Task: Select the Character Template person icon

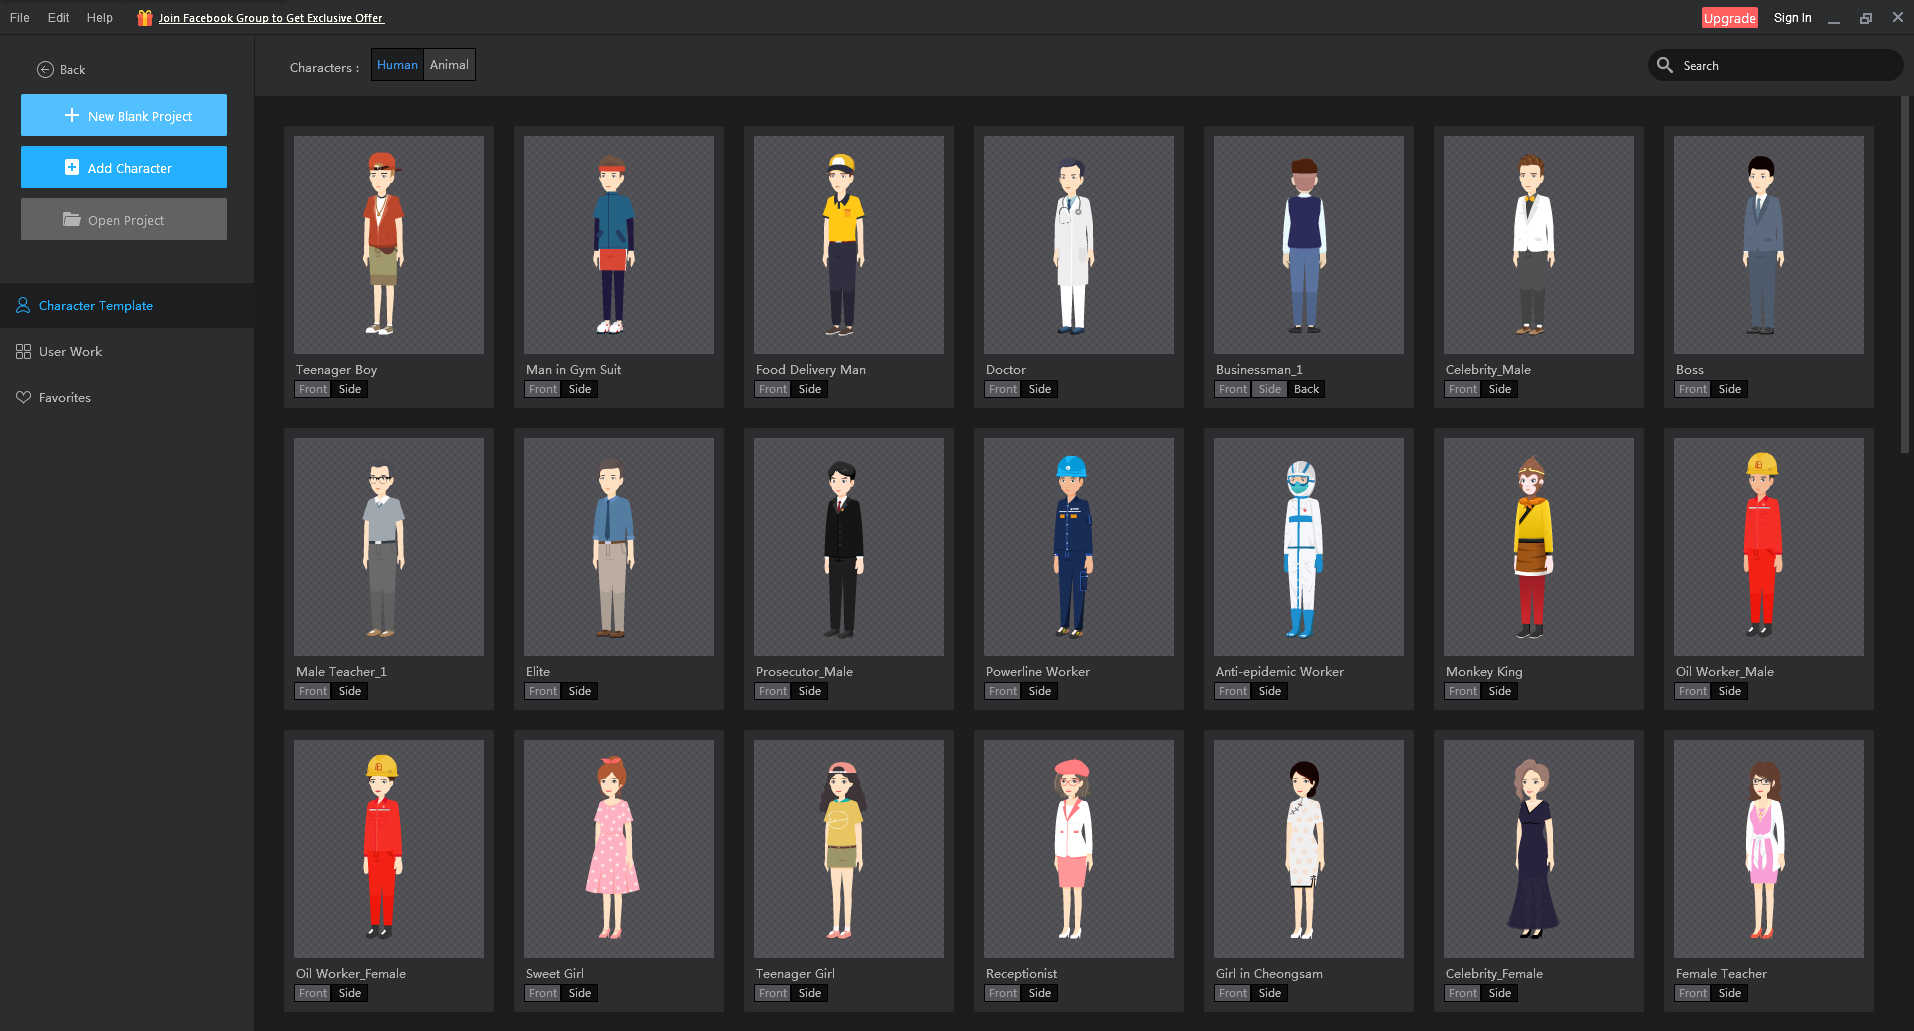Action: [x=23, y=306]
